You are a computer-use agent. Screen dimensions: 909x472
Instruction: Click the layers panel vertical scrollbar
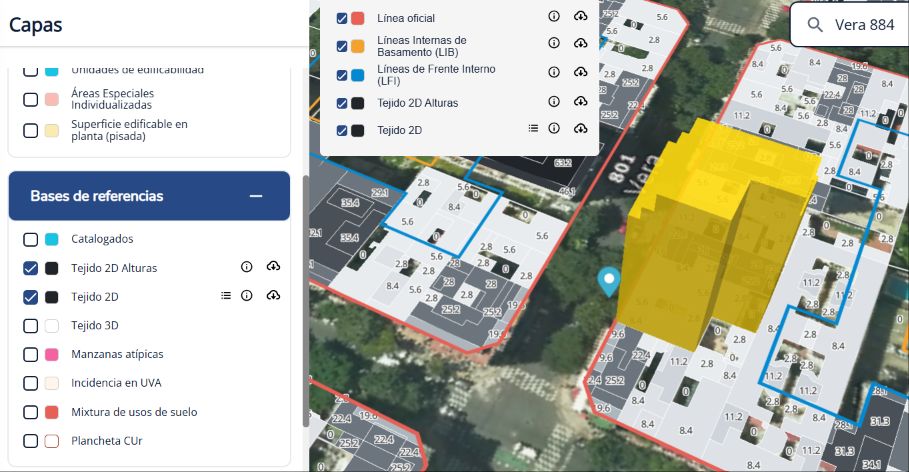(x=306, y=300)
